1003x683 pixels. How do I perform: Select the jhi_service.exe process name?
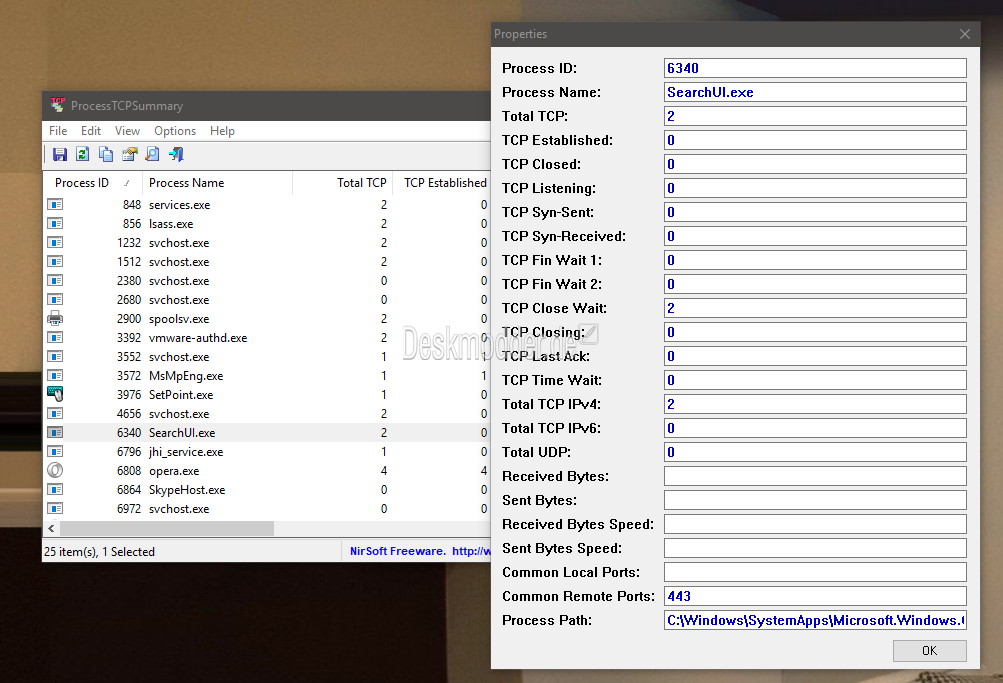(186, 451)
